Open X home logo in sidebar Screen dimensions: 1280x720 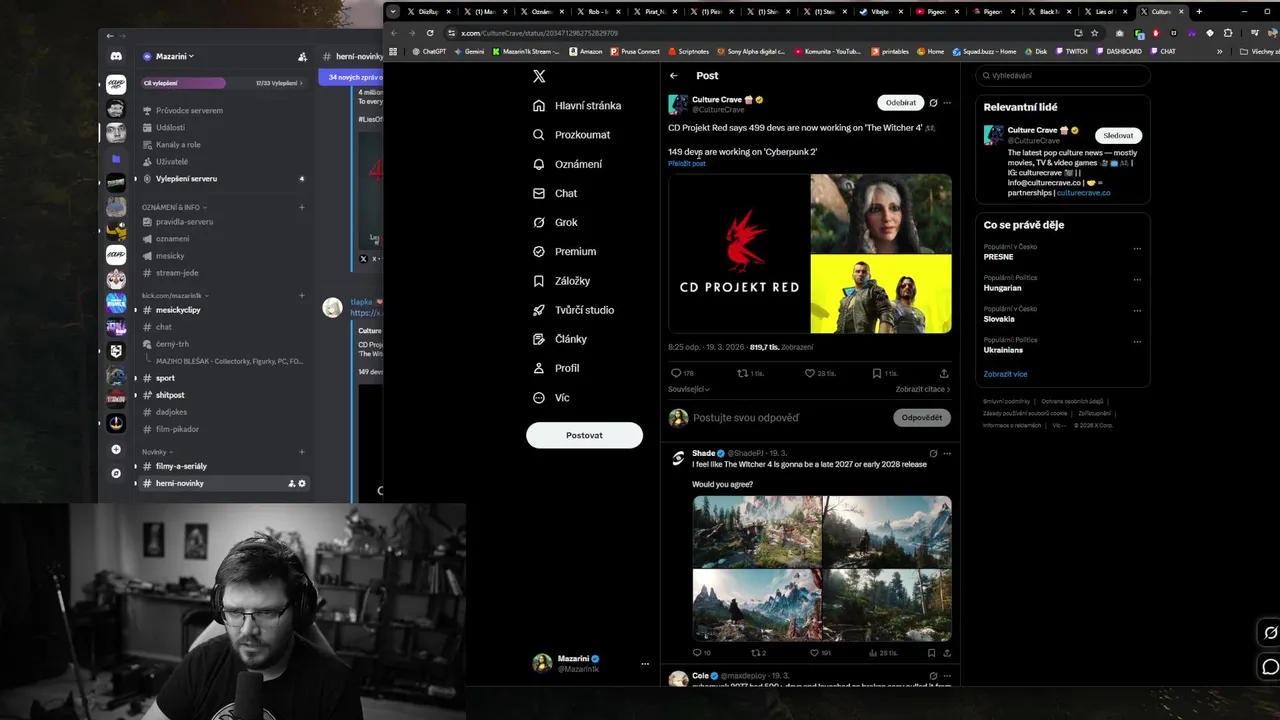539,76
